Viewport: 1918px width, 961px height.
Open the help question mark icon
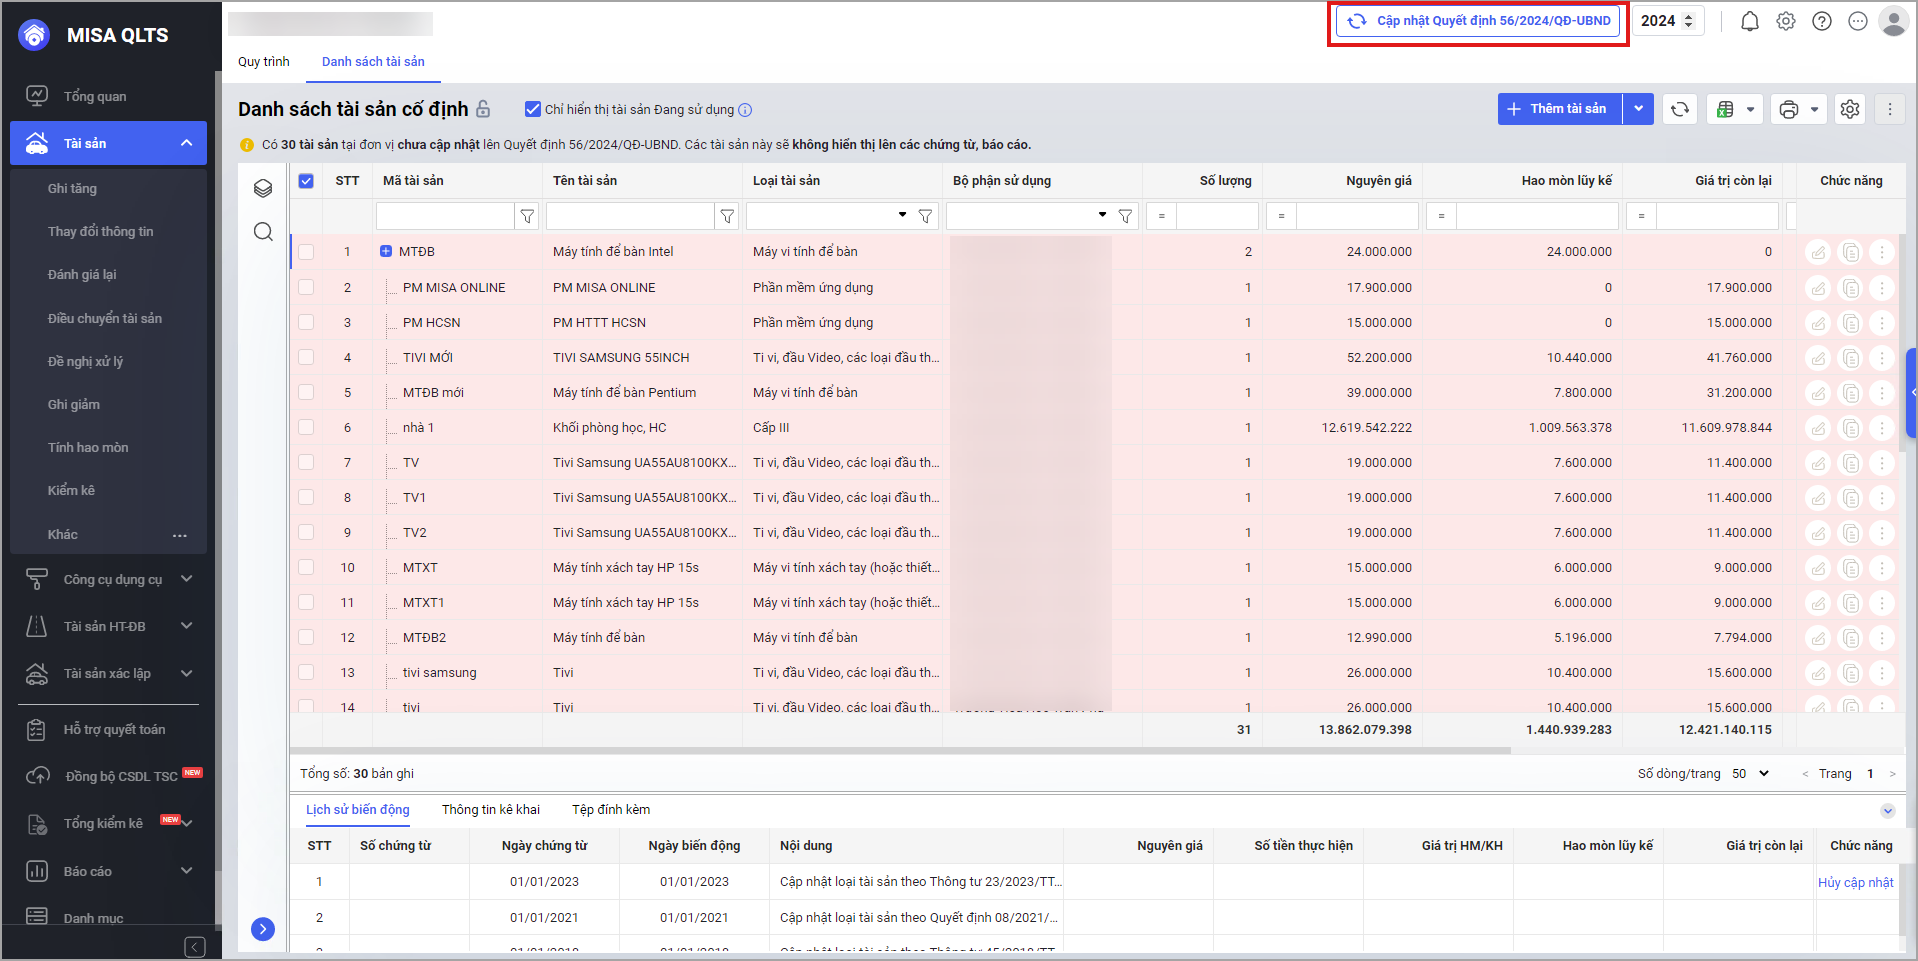pos(1822,21)
